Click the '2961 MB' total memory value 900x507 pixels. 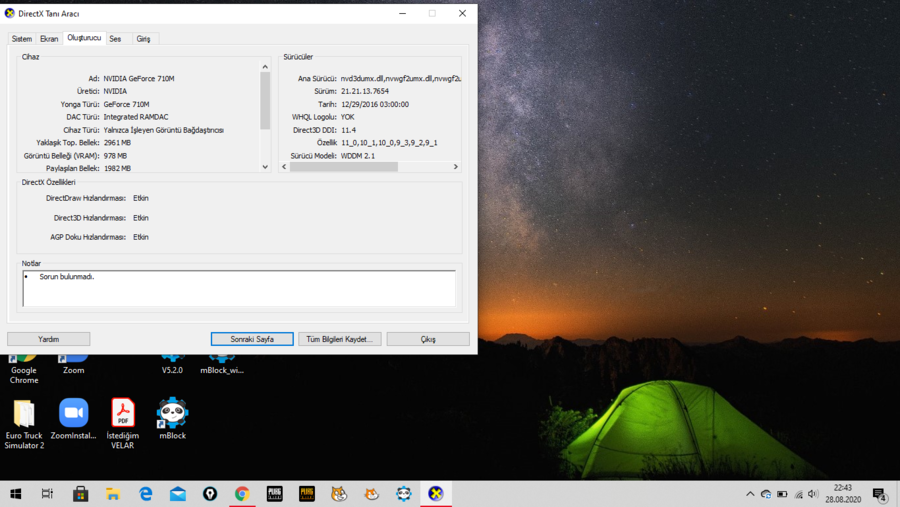pos(117,142)
